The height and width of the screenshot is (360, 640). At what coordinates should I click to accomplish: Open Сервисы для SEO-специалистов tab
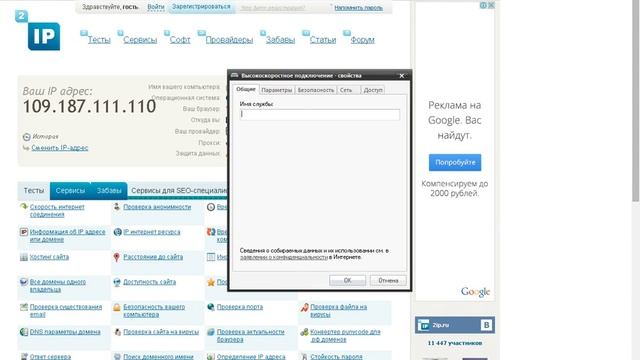[x=179, y=191]
